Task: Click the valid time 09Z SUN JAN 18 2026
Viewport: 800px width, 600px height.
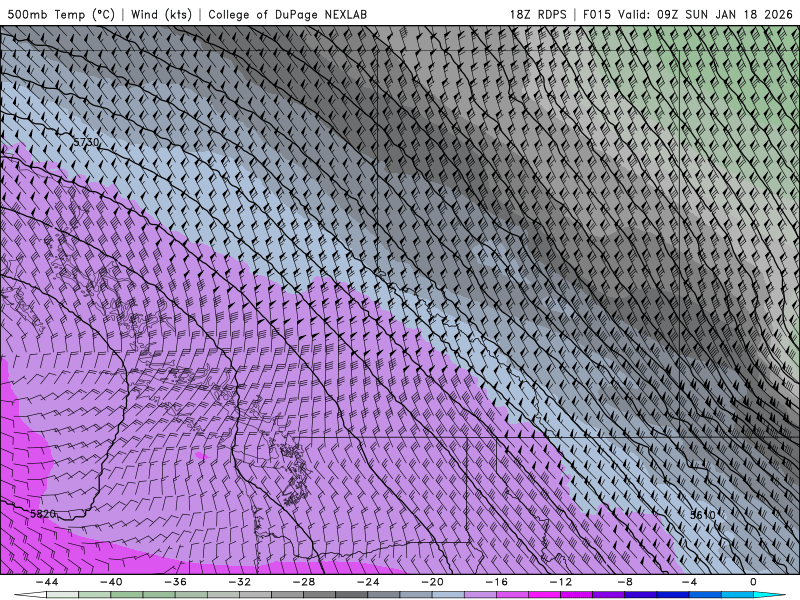Action: click(724, 14)
